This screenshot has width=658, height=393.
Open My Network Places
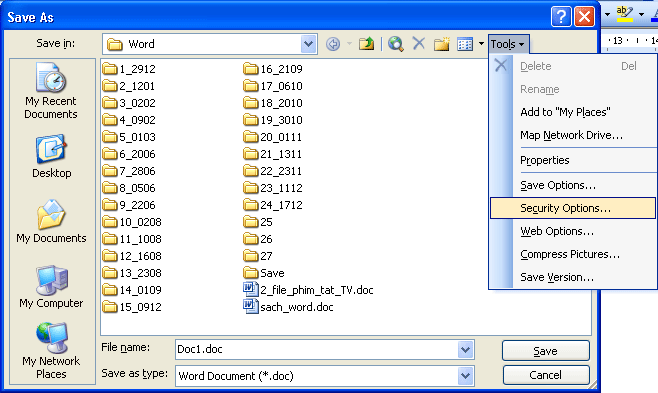(x=51, y=351)
